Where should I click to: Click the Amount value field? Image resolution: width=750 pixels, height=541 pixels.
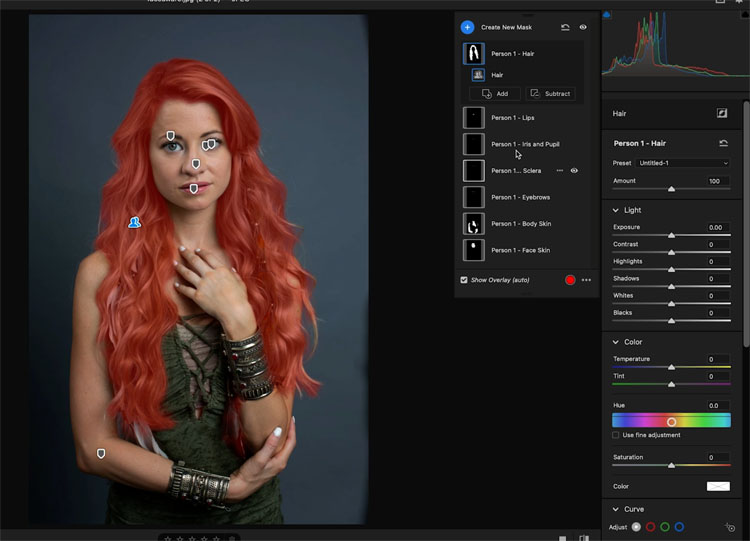[x=717, y=181]
